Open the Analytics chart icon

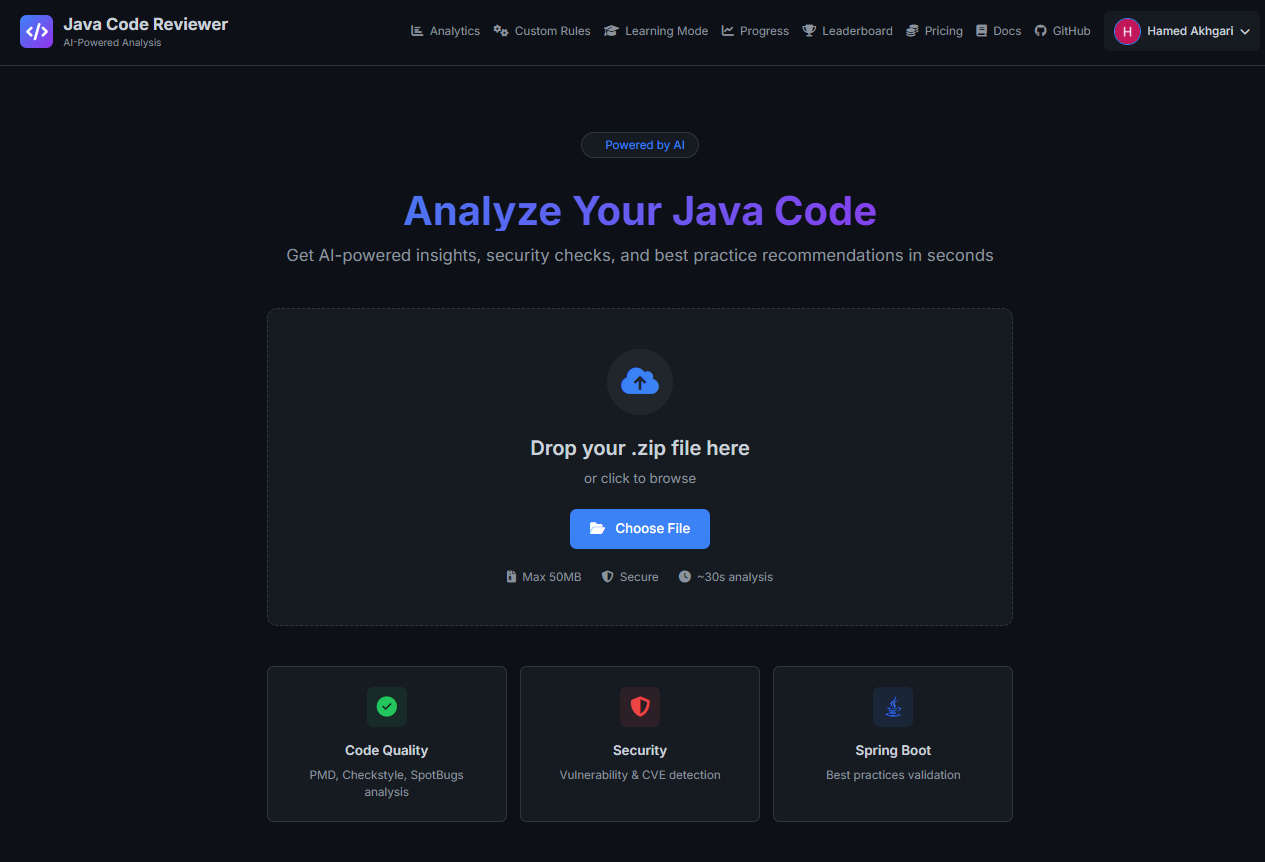click(x=416, y=31)
